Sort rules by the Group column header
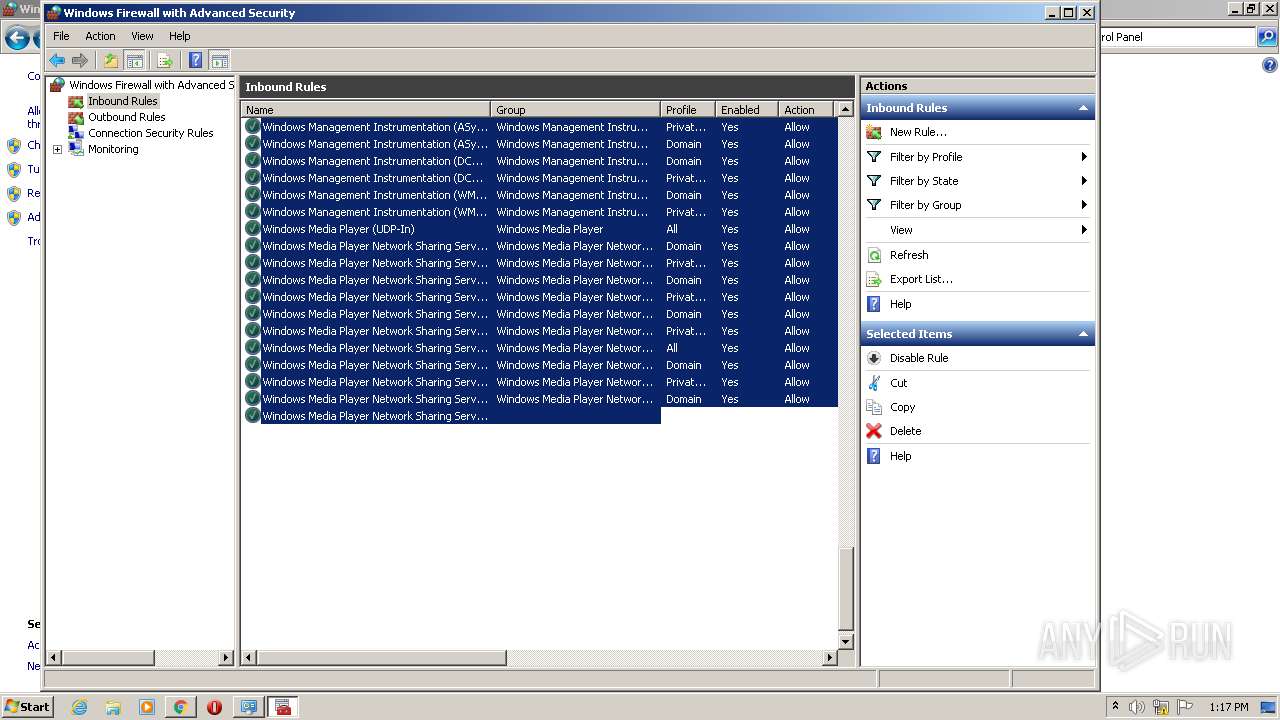 tap(576, 110)
